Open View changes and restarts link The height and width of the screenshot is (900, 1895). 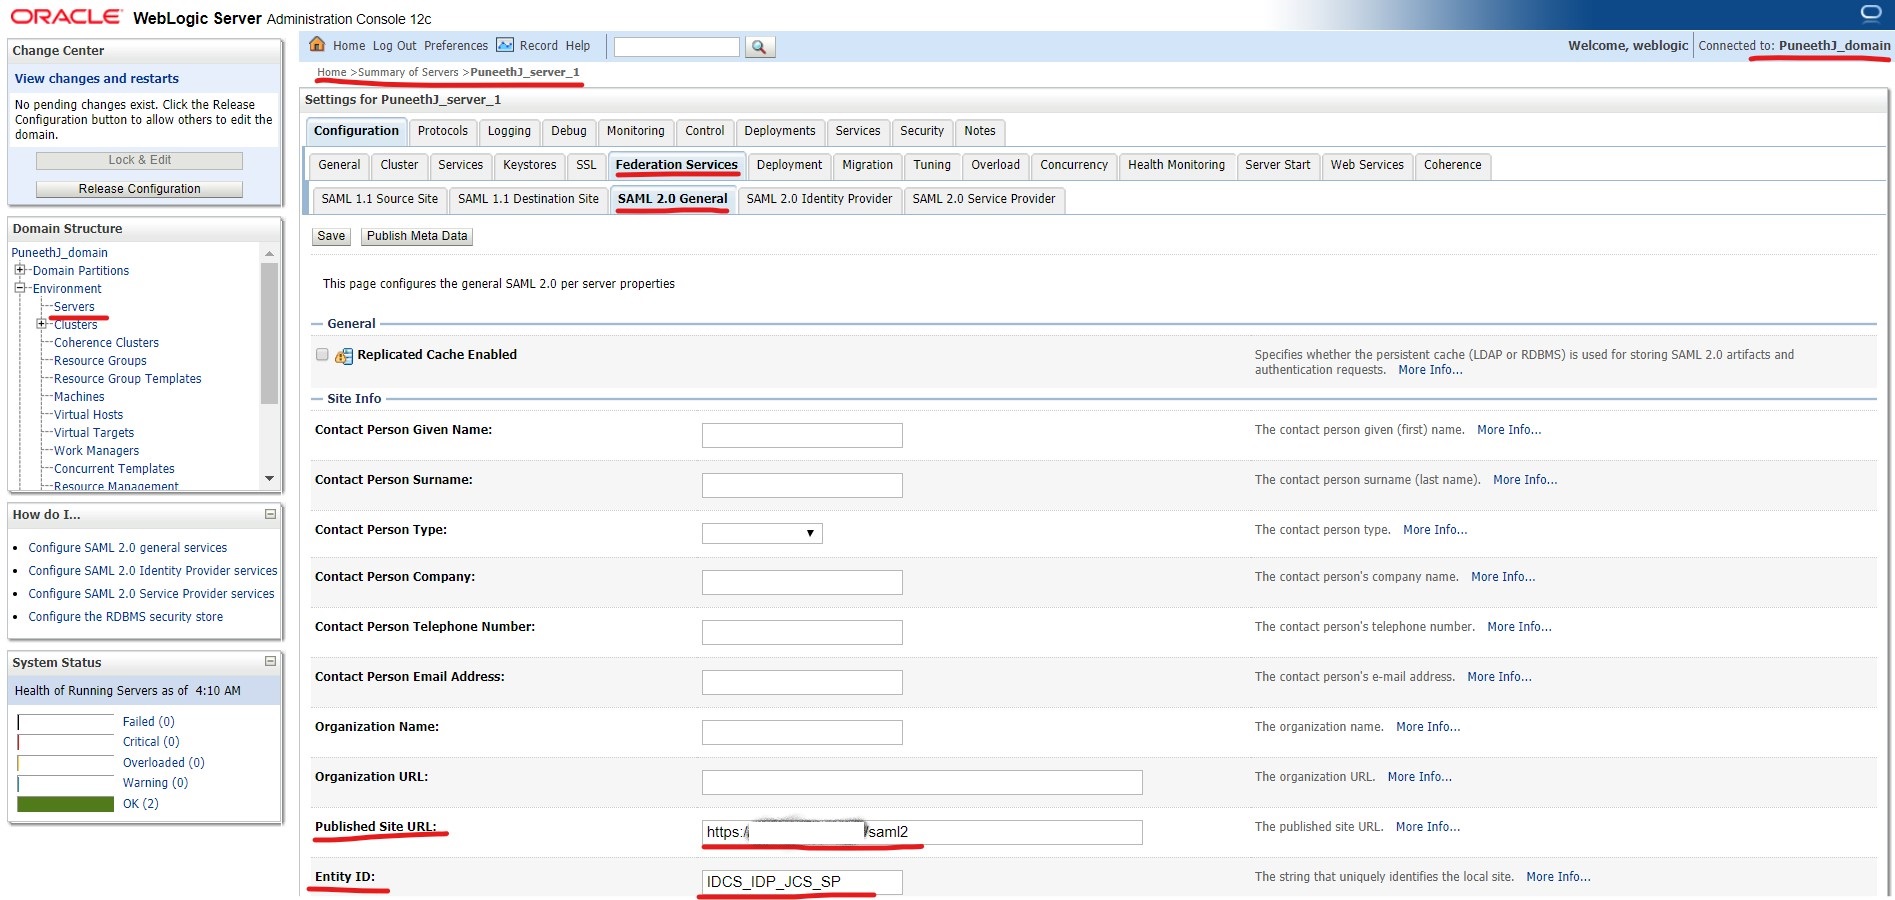tap(97, 78)
